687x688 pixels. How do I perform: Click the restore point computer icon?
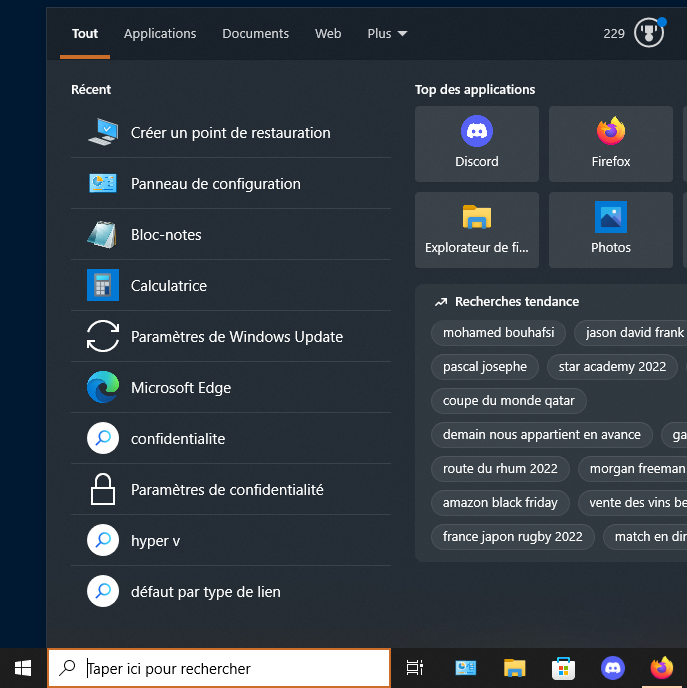[x=103, y=132]
